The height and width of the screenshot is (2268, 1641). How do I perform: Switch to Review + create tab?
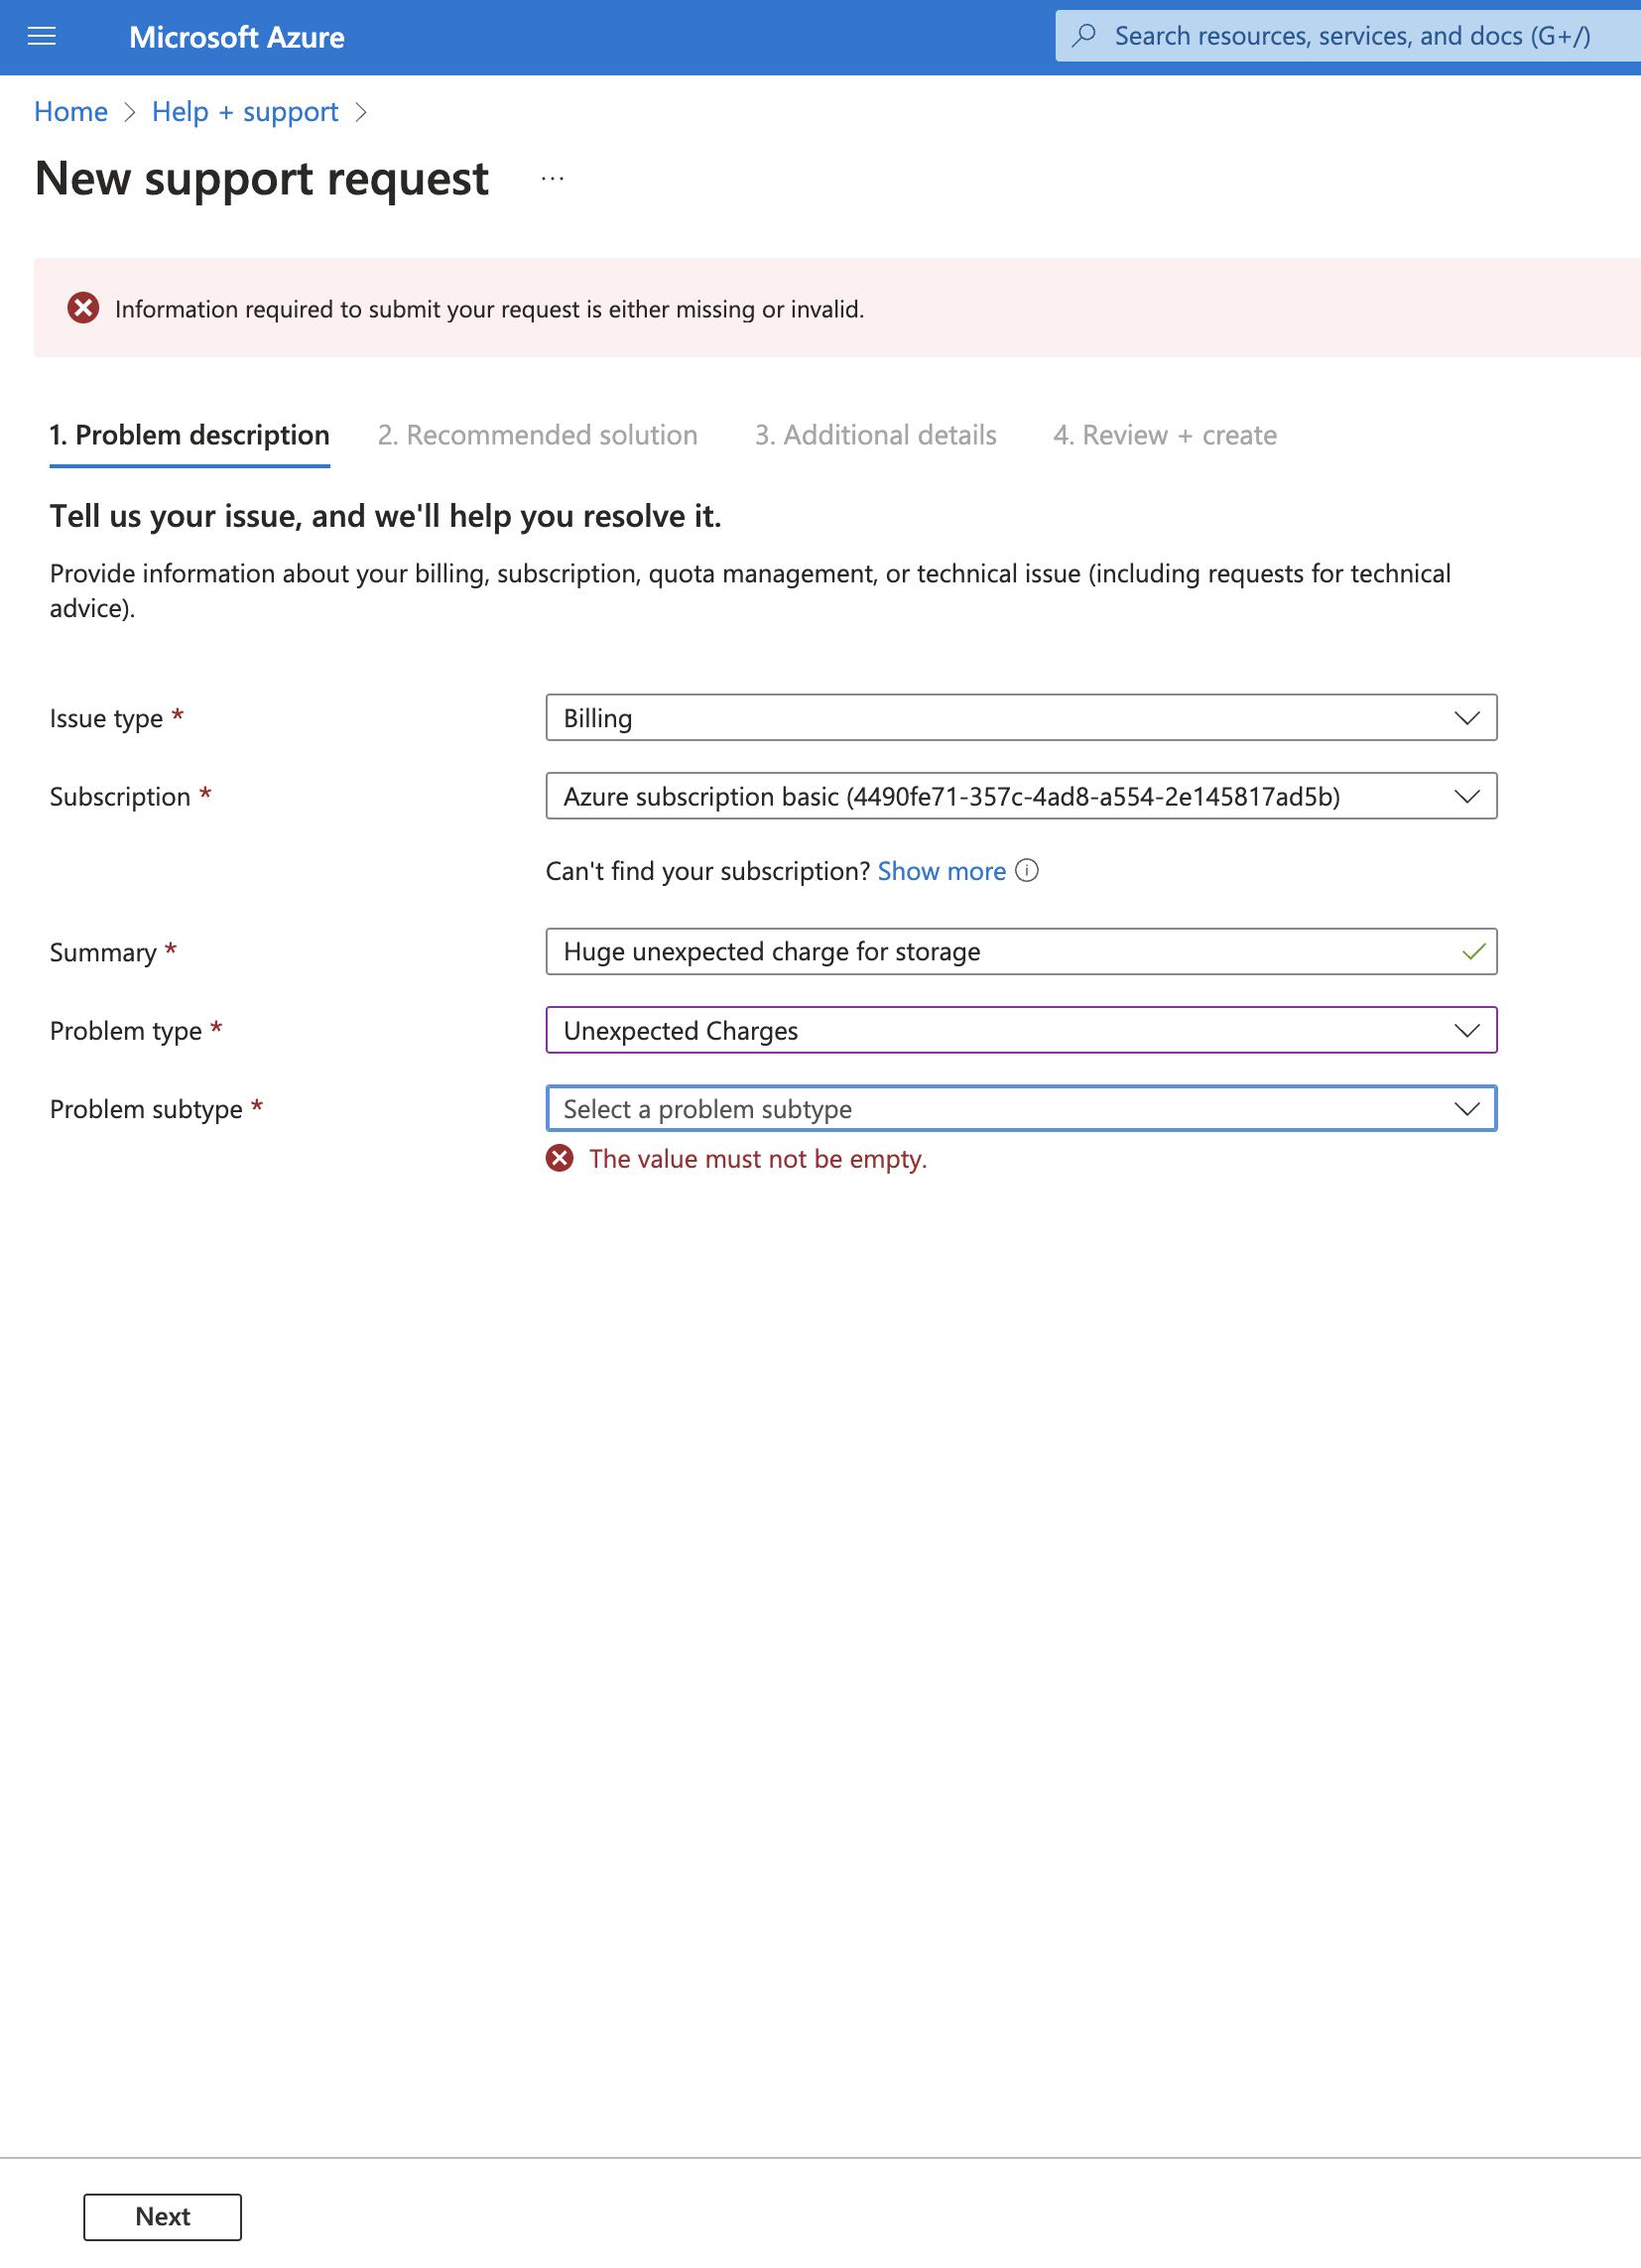click(1165, 435)
